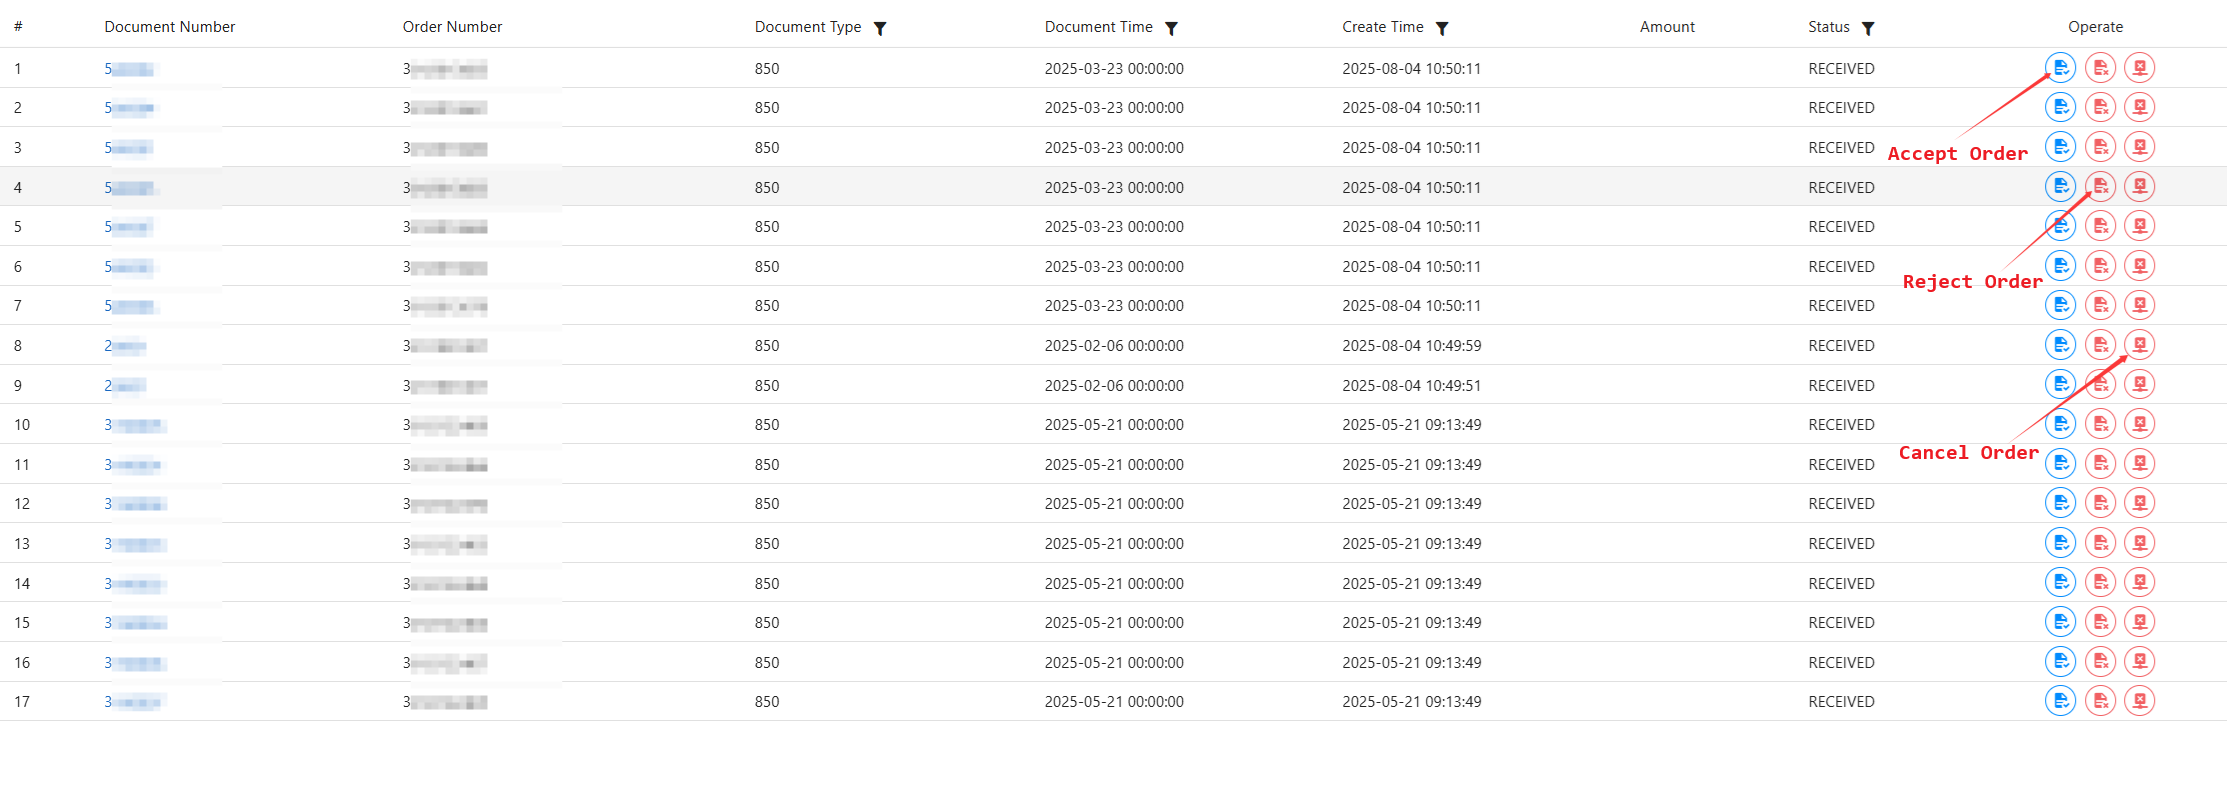
Task: Open the Document Type column filter
Action: click(880, 28)
